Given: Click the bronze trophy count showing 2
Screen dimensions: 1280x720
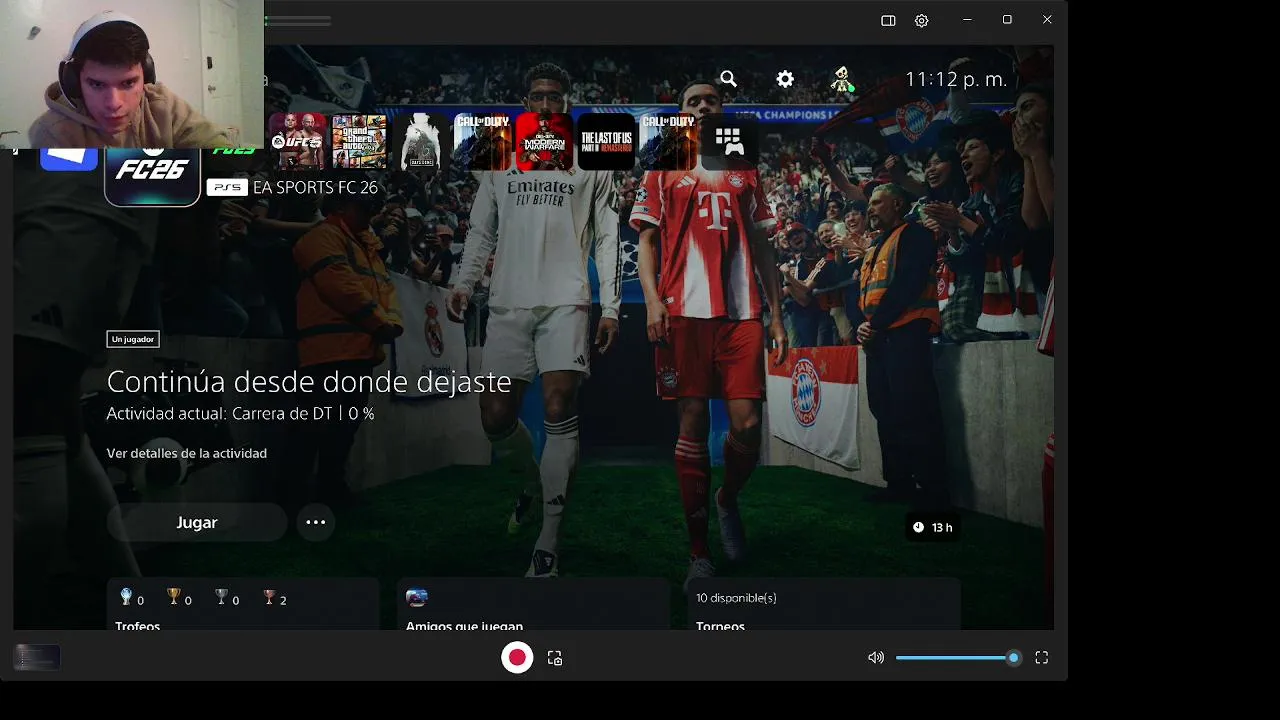Looking at the screenshot, I should [x=275, y=598].
